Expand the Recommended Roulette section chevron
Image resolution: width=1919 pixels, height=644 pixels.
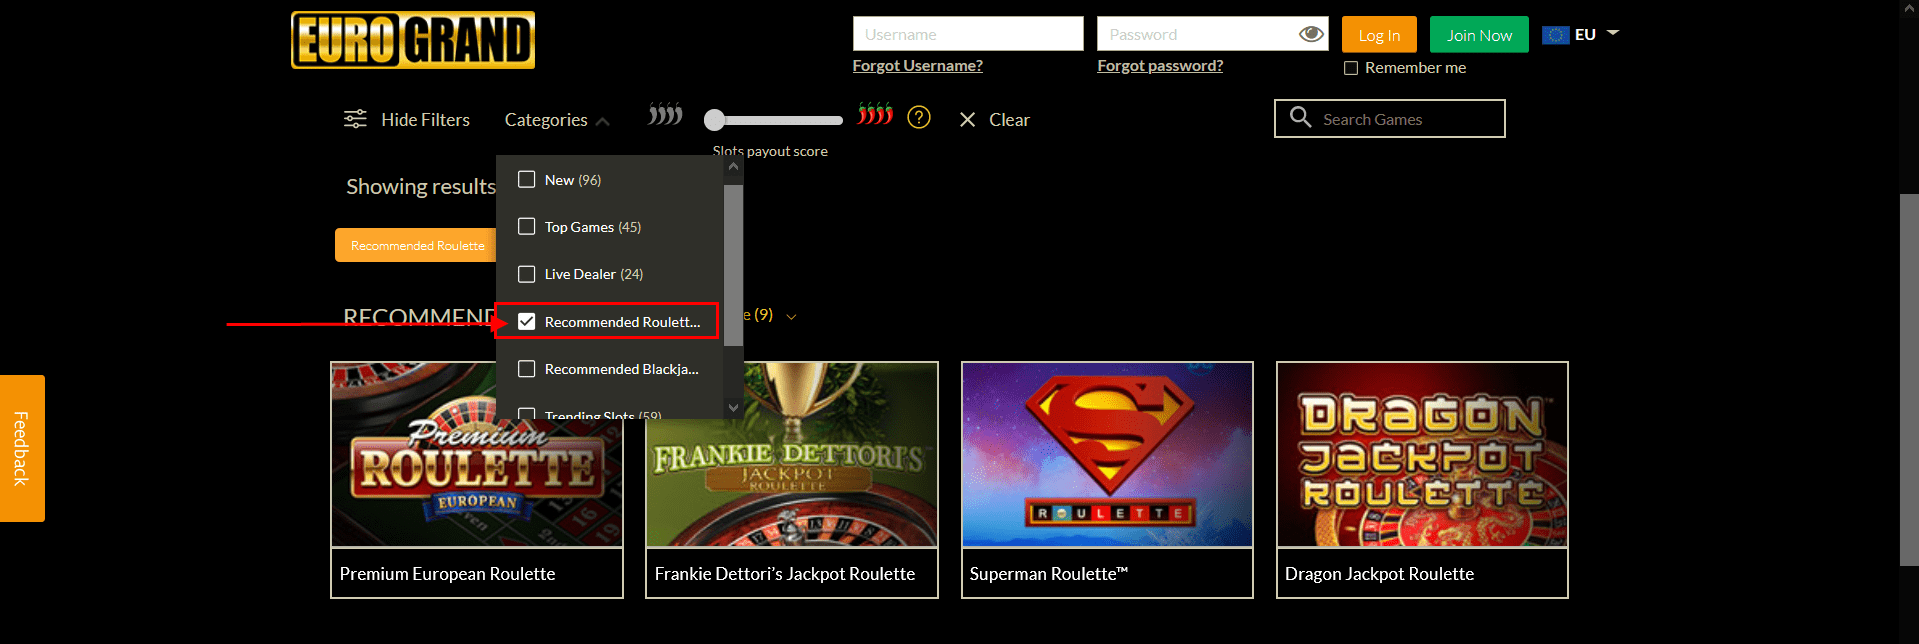pyautogui.click(x=792, y=317)
